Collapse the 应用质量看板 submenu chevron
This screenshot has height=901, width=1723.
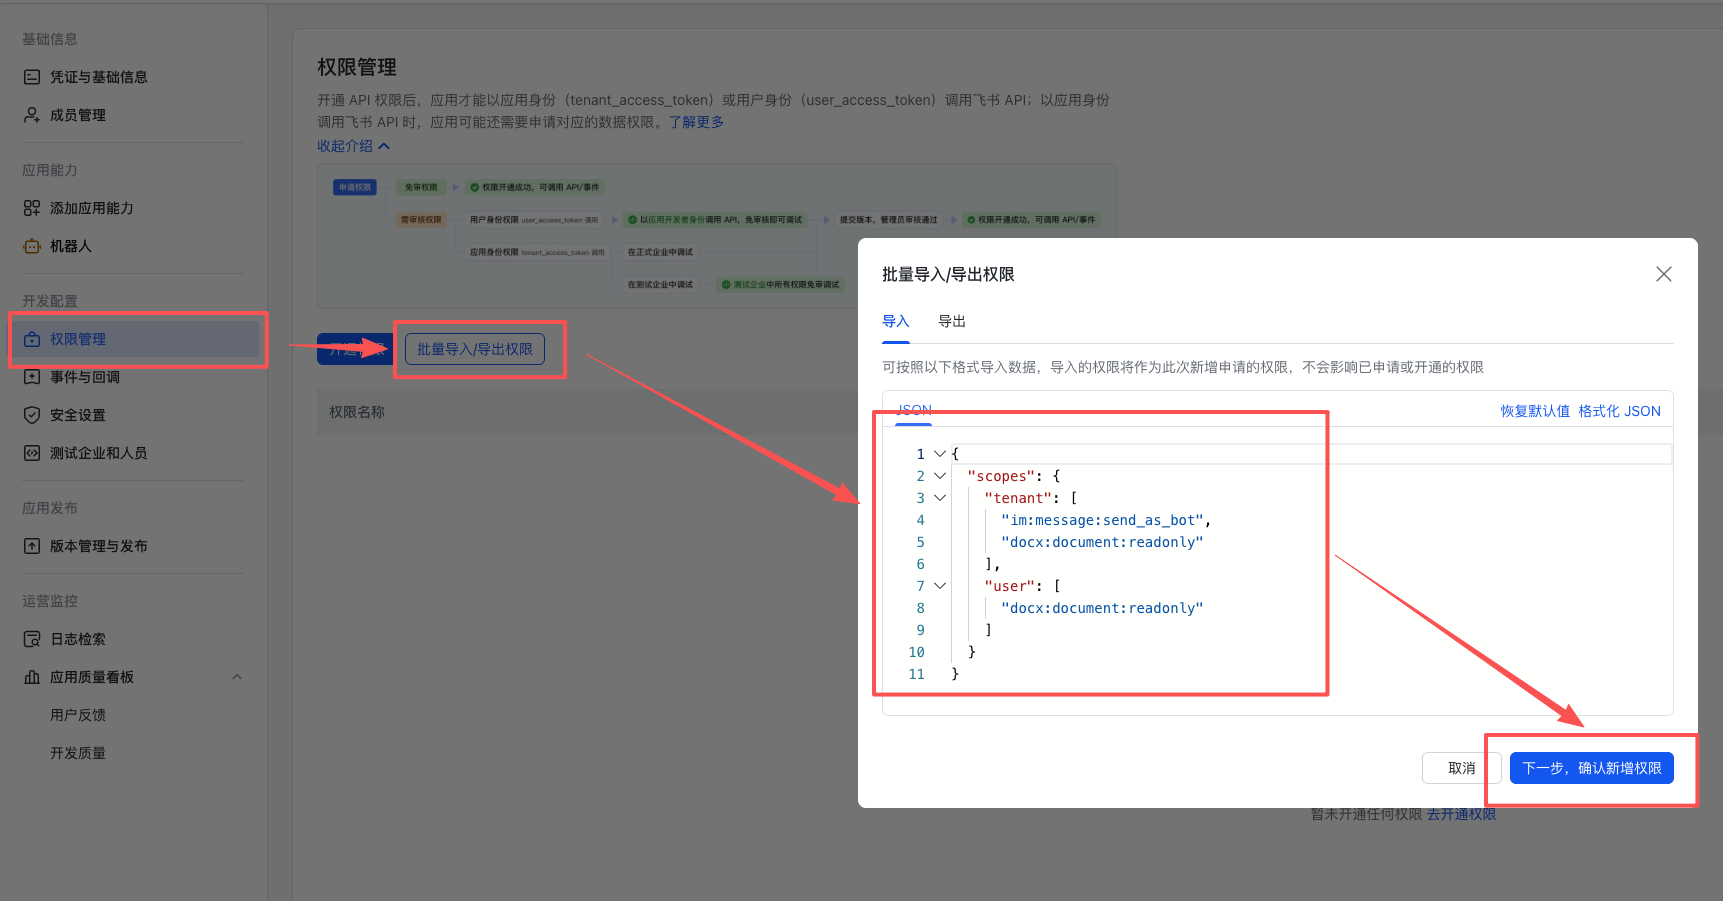pyautogui.click(x=237, y=677)
